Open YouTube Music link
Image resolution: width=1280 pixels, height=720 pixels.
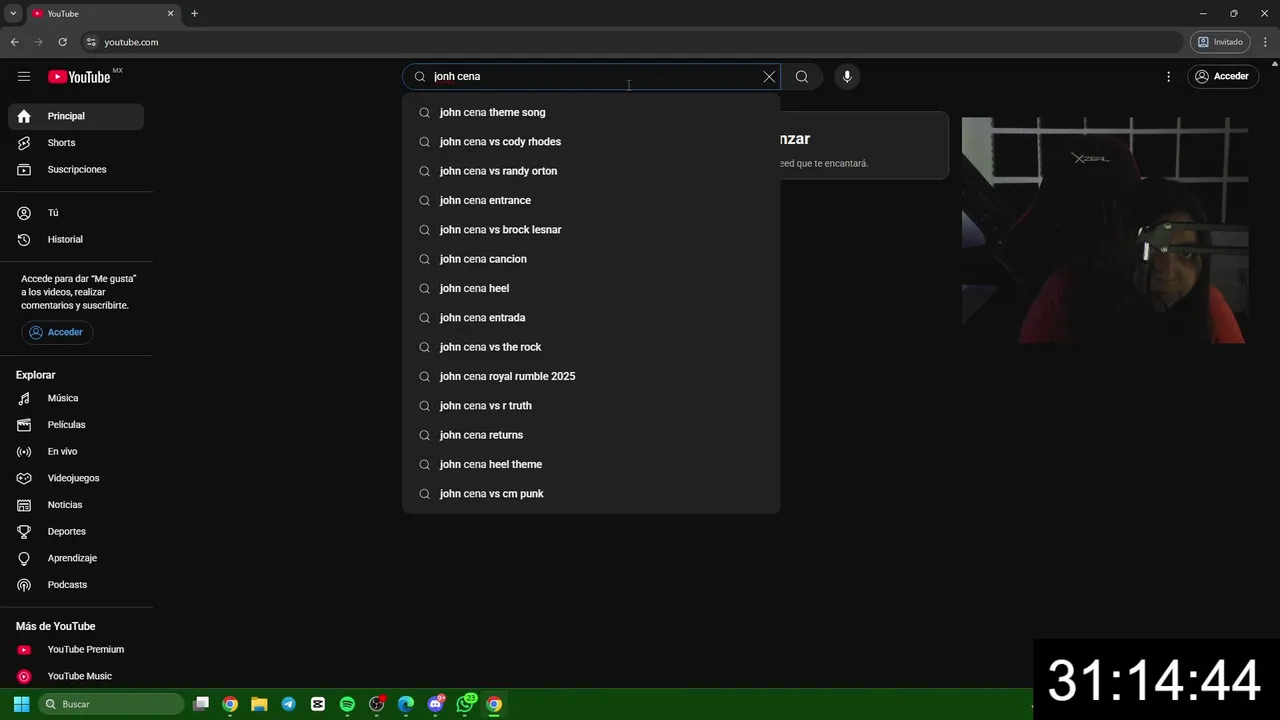tap(76, 676)
